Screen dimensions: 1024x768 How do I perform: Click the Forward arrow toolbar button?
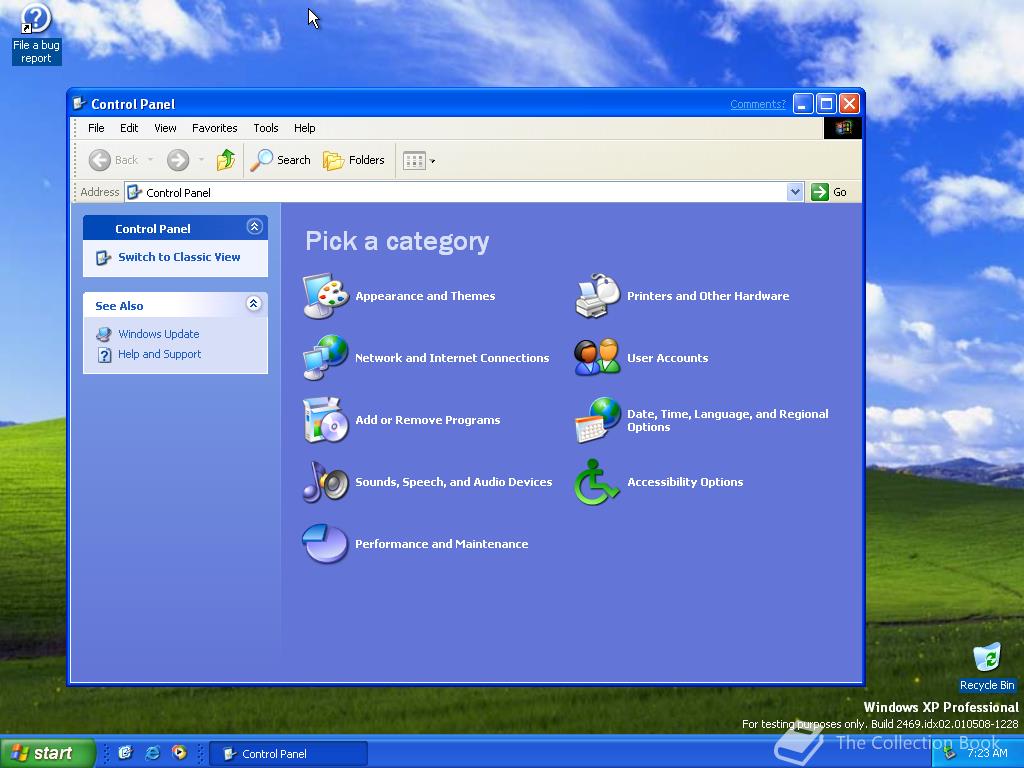[x=178, y=160]
